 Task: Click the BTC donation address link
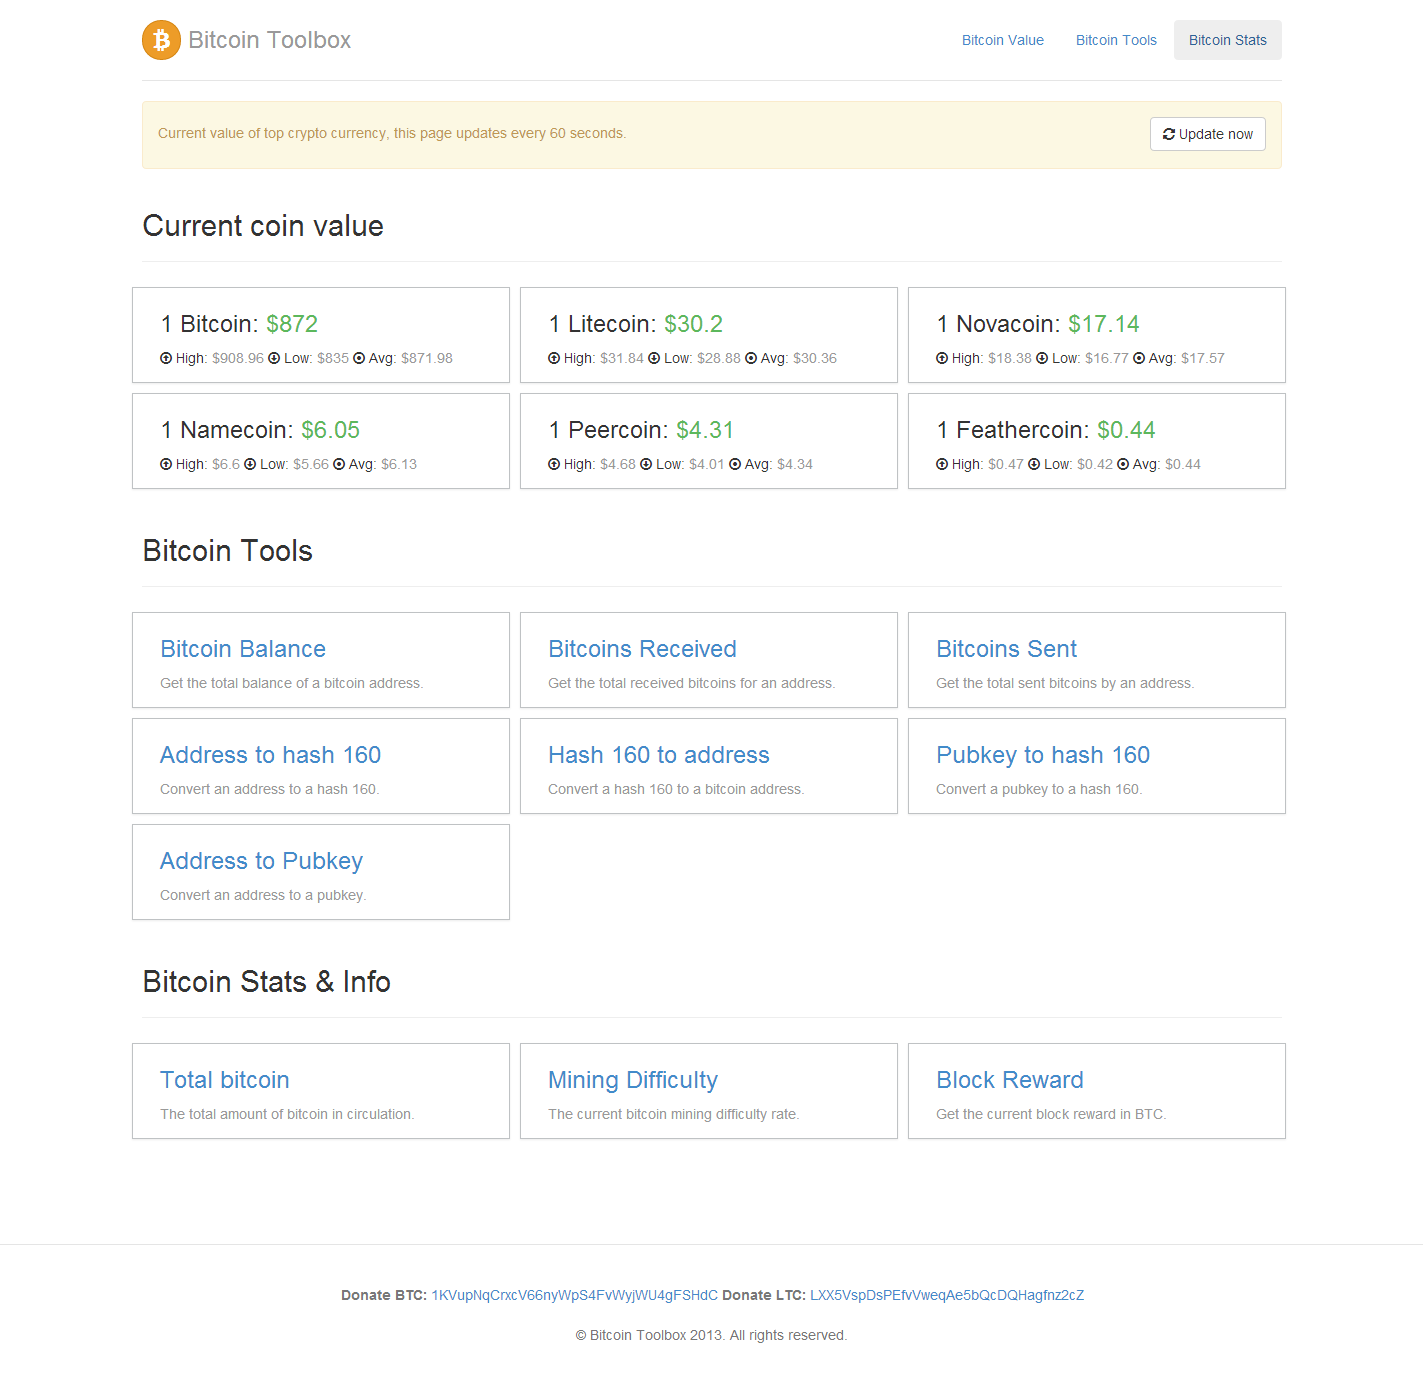click(x=574, y=1295)
